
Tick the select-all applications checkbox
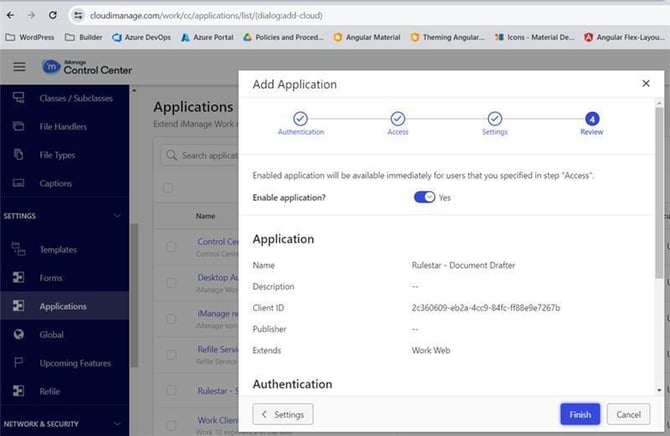tap(168, 188)
